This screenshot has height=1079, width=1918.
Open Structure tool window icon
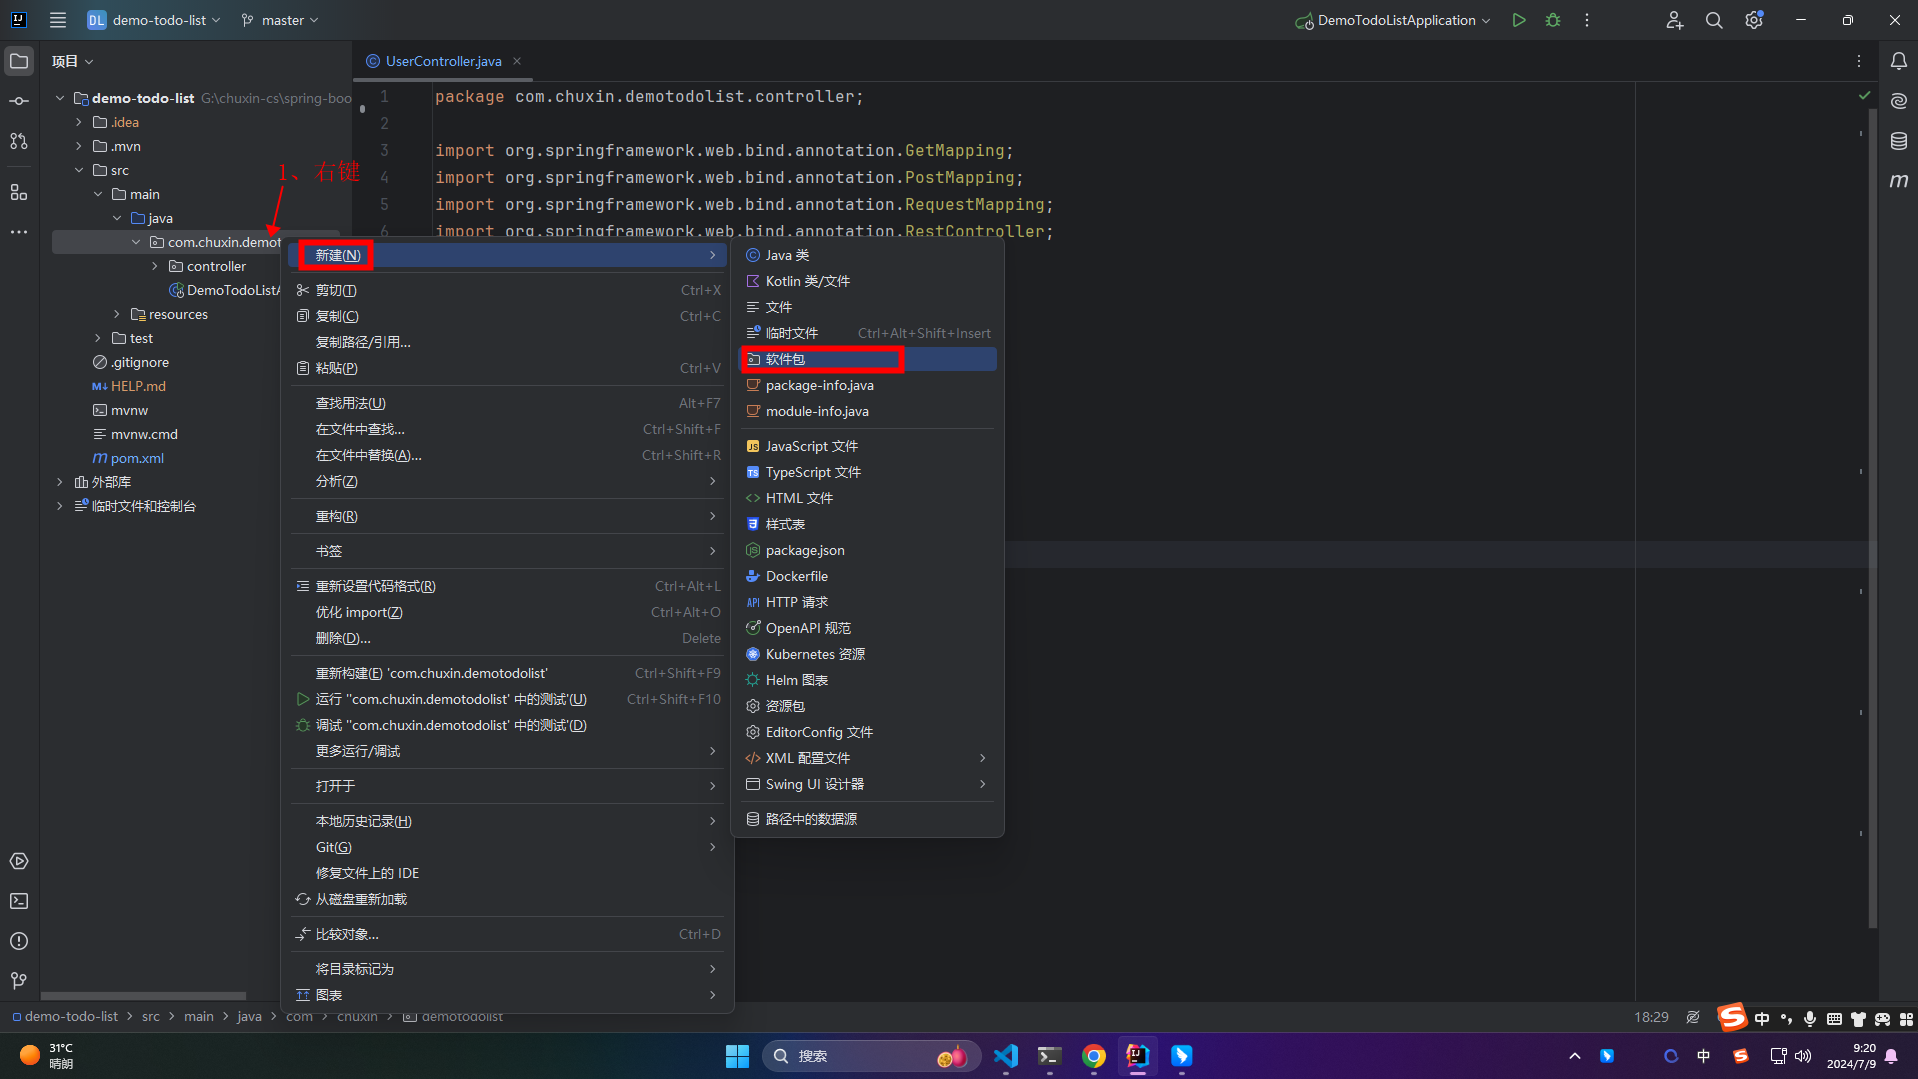click(x=19, y=191)
